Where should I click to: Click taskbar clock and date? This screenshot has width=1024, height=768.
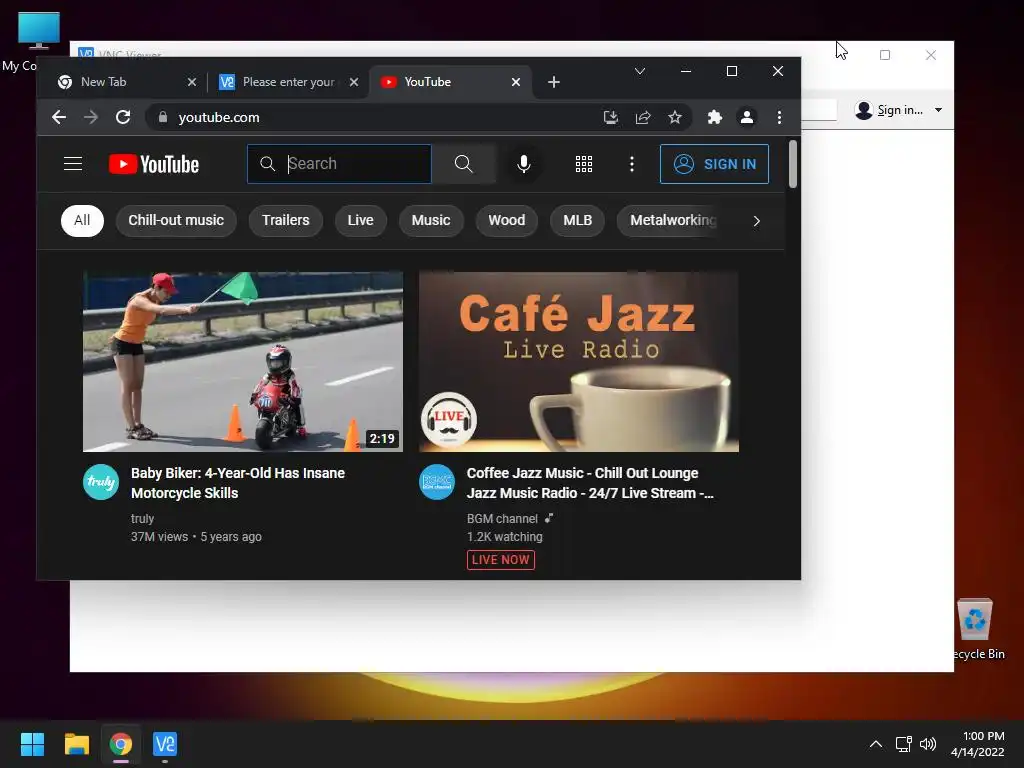(x=978, y=744)
